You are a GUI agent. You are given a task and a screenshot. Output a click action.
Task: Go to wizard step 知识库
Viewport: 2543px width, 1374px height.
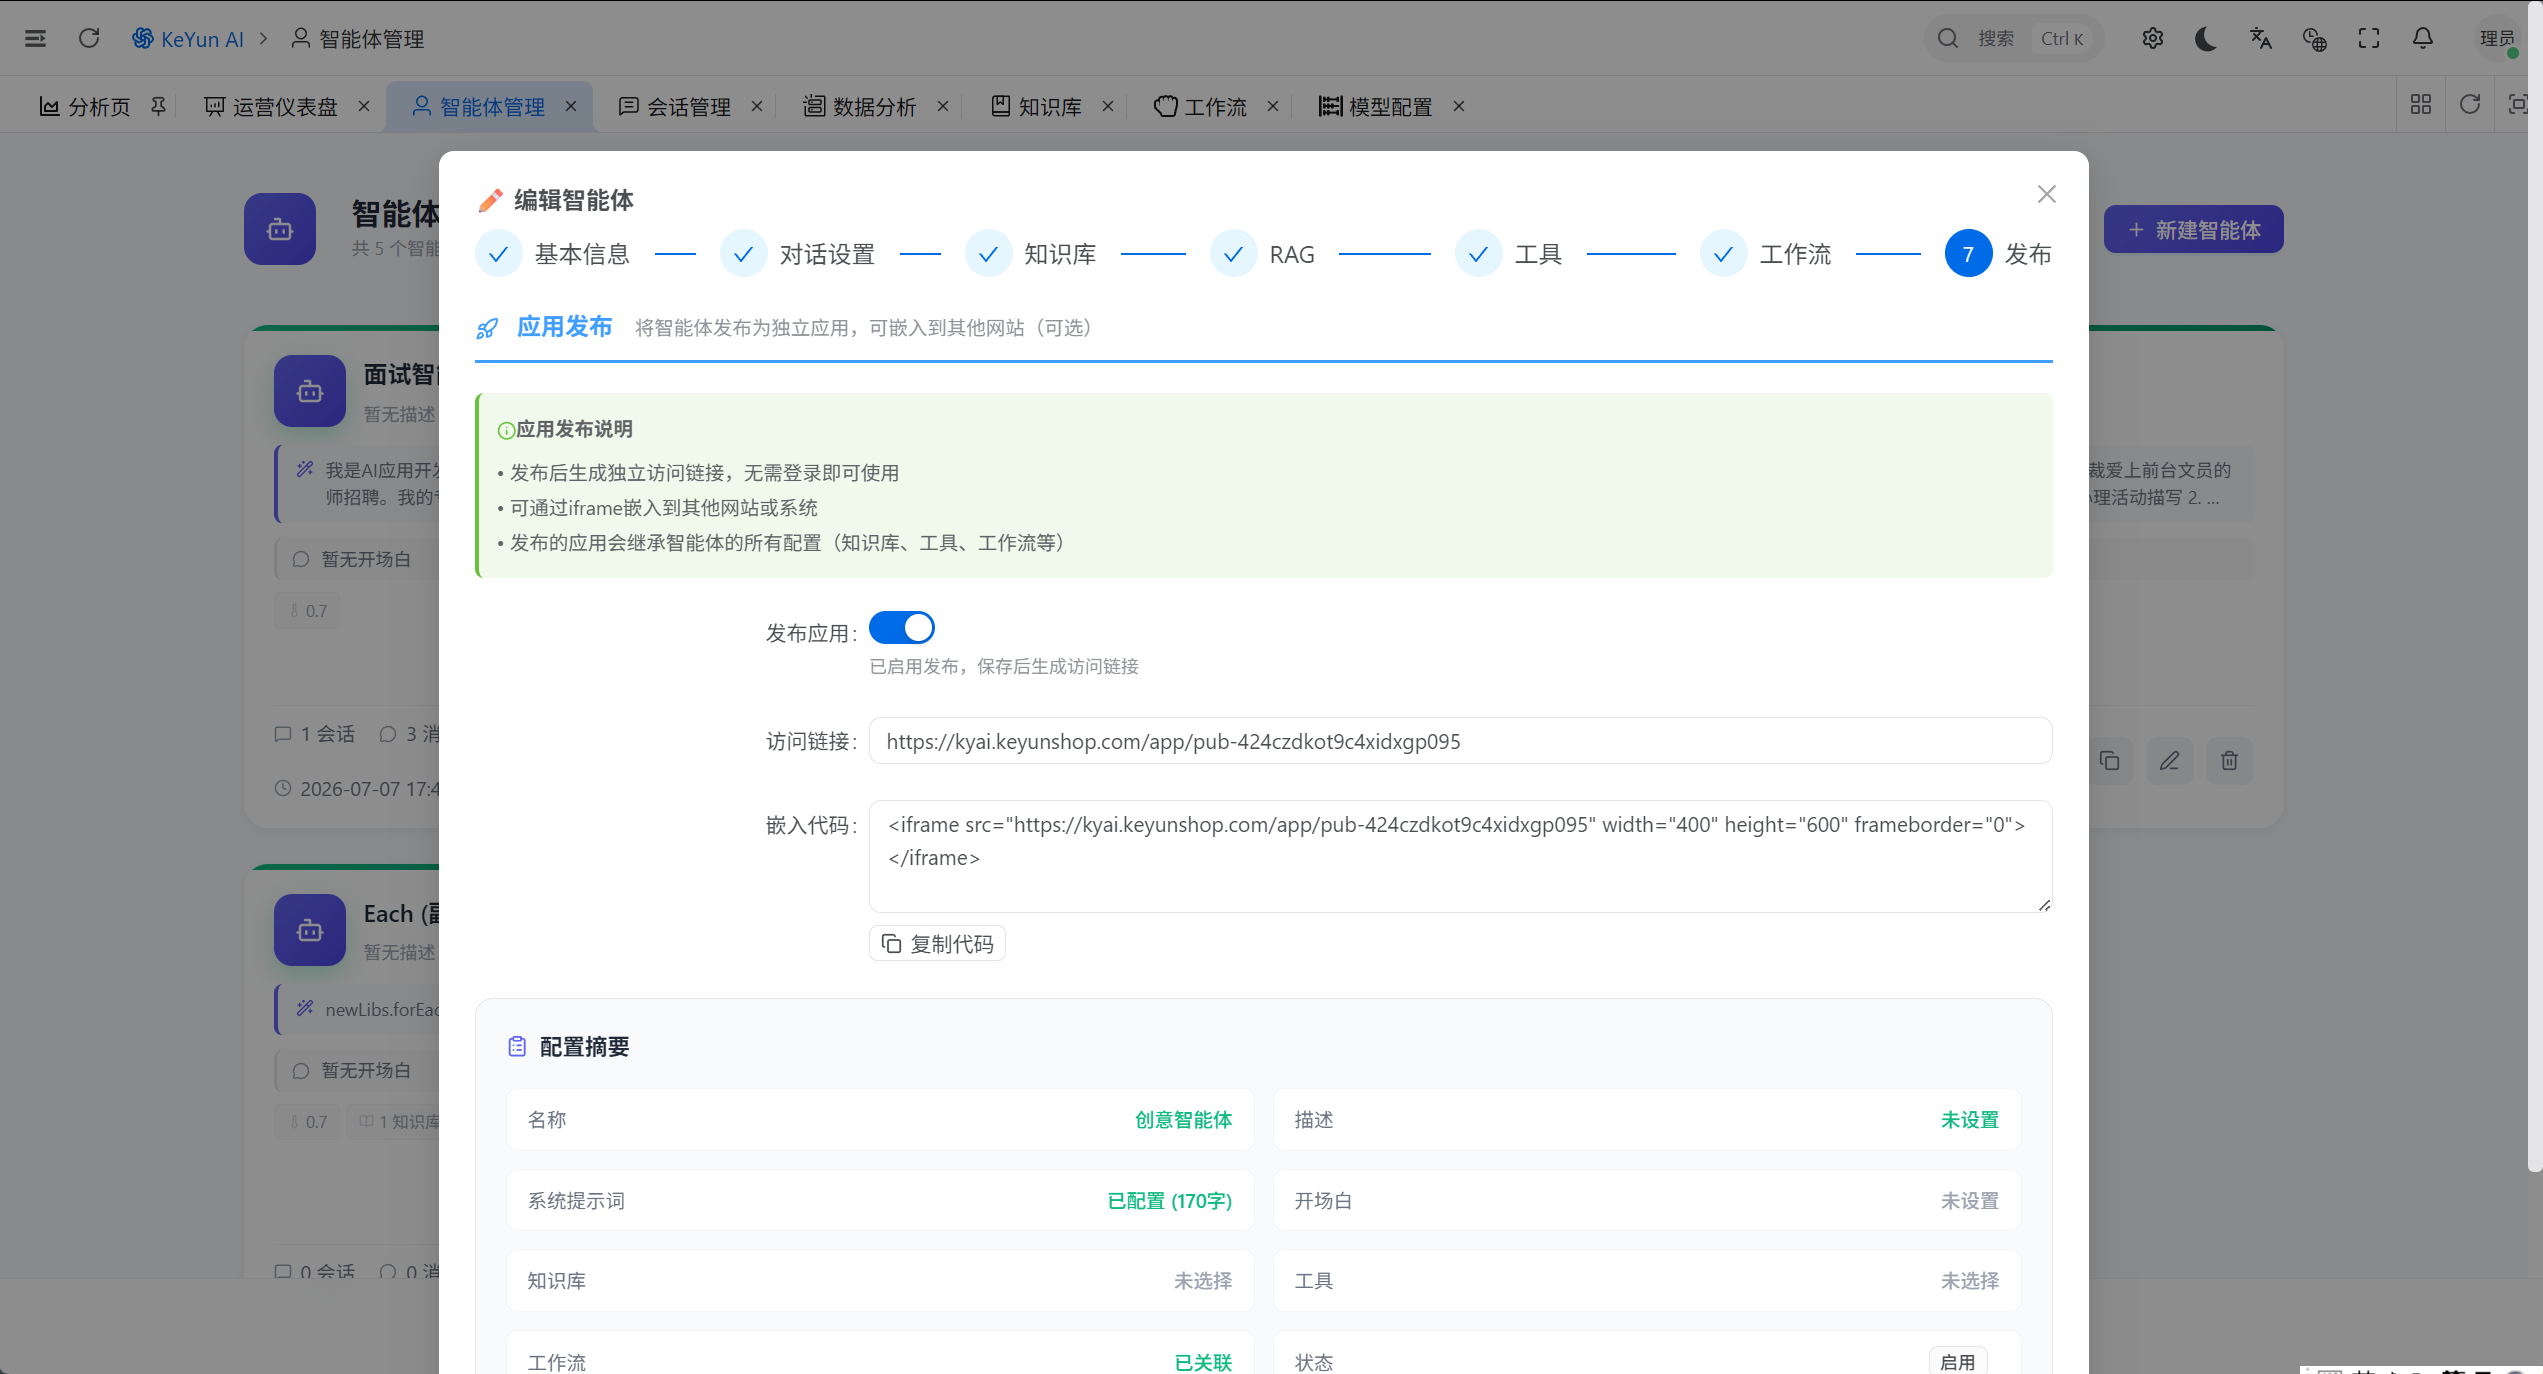1032,254
